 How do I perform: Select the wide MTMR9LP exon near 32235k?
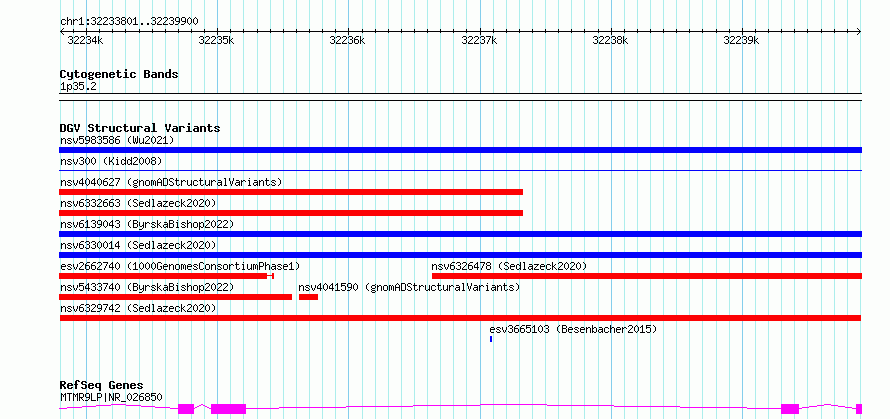pyautogui.click(x=228, y=408)
